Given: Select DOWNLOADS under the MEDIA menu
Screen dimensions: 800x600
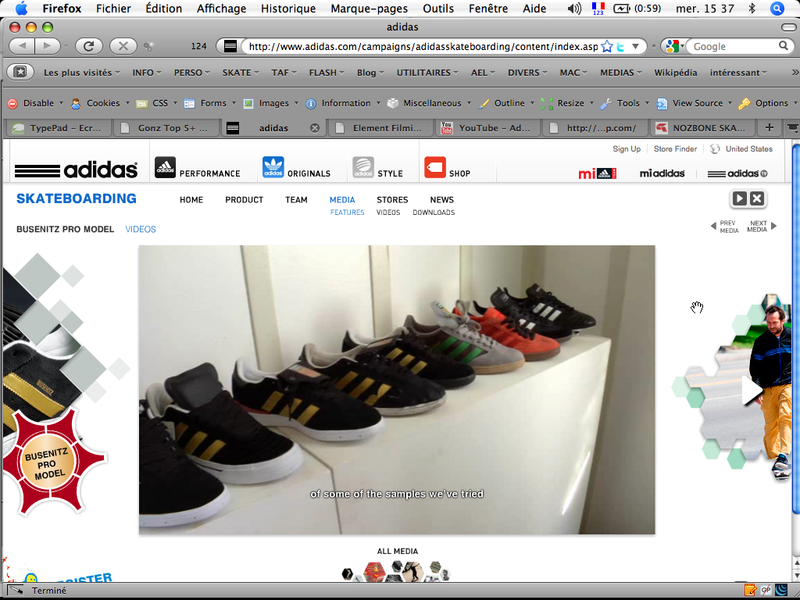Looking at the screenshot, I should [434, 212].
